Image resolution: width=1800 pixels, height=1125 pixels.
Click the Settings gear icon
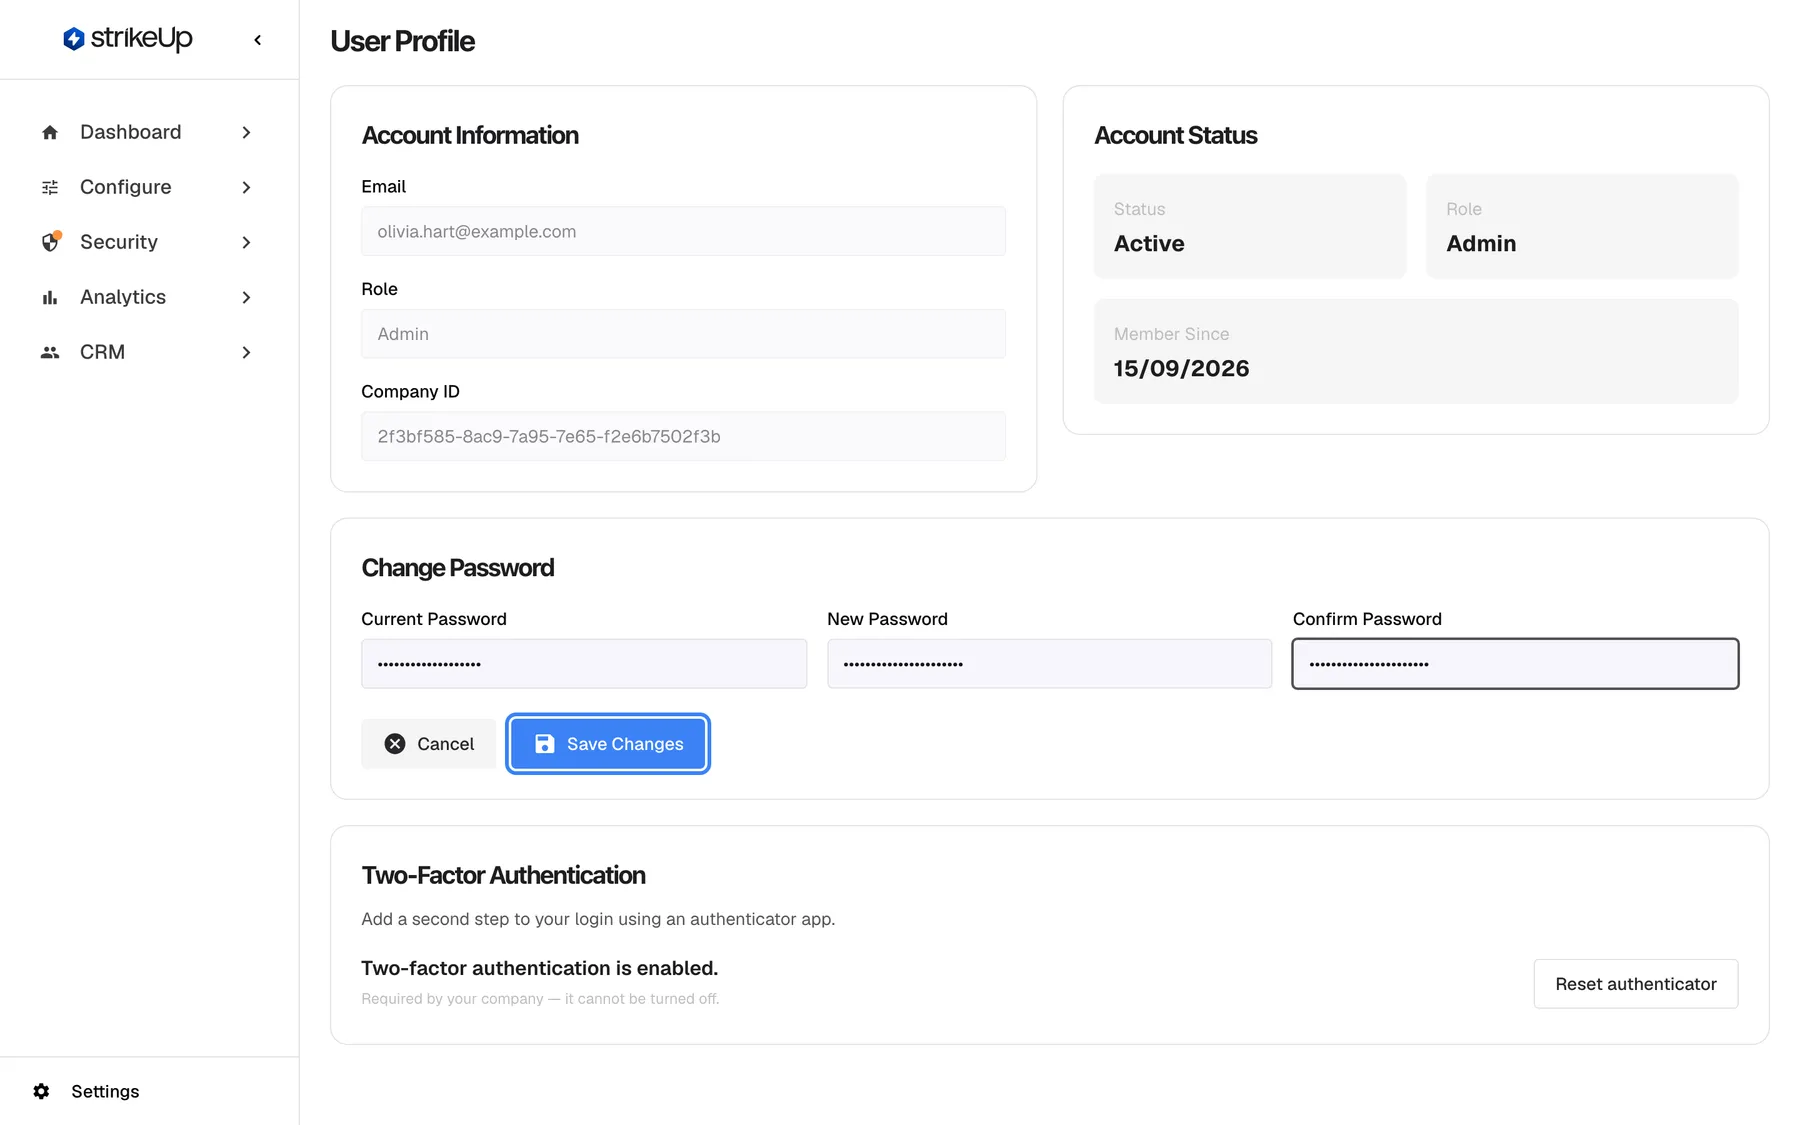click(41, 1091)
